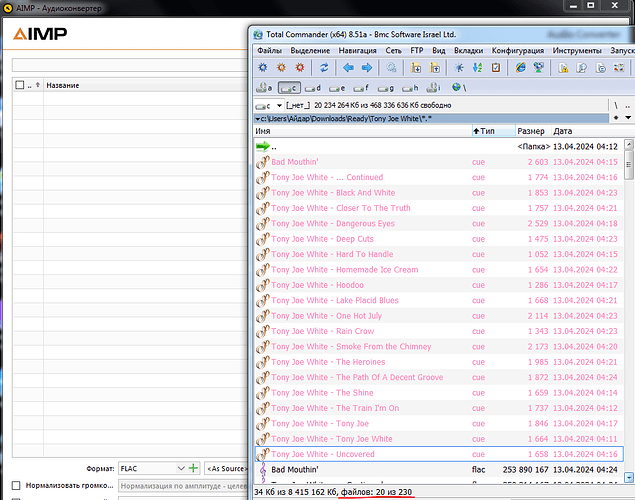
Task: Select Tony Joe White - Hoodoo cue file
Action: point(439,285)
